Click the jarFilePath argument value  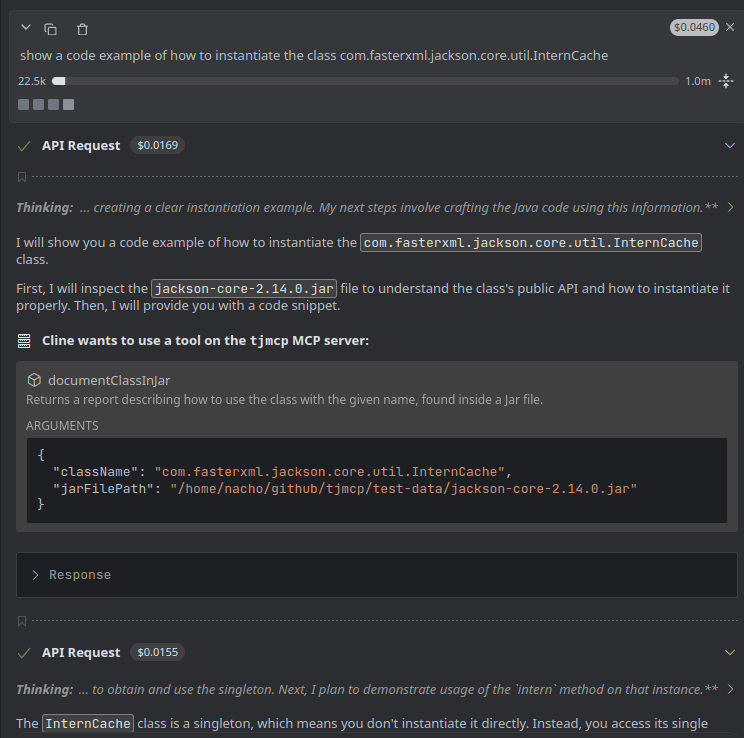point(404,488)
